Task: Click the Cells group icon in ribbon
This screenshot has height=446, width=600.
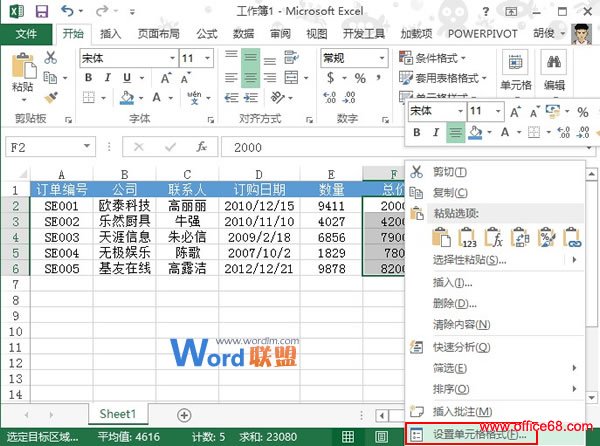Action: (515, 62)
